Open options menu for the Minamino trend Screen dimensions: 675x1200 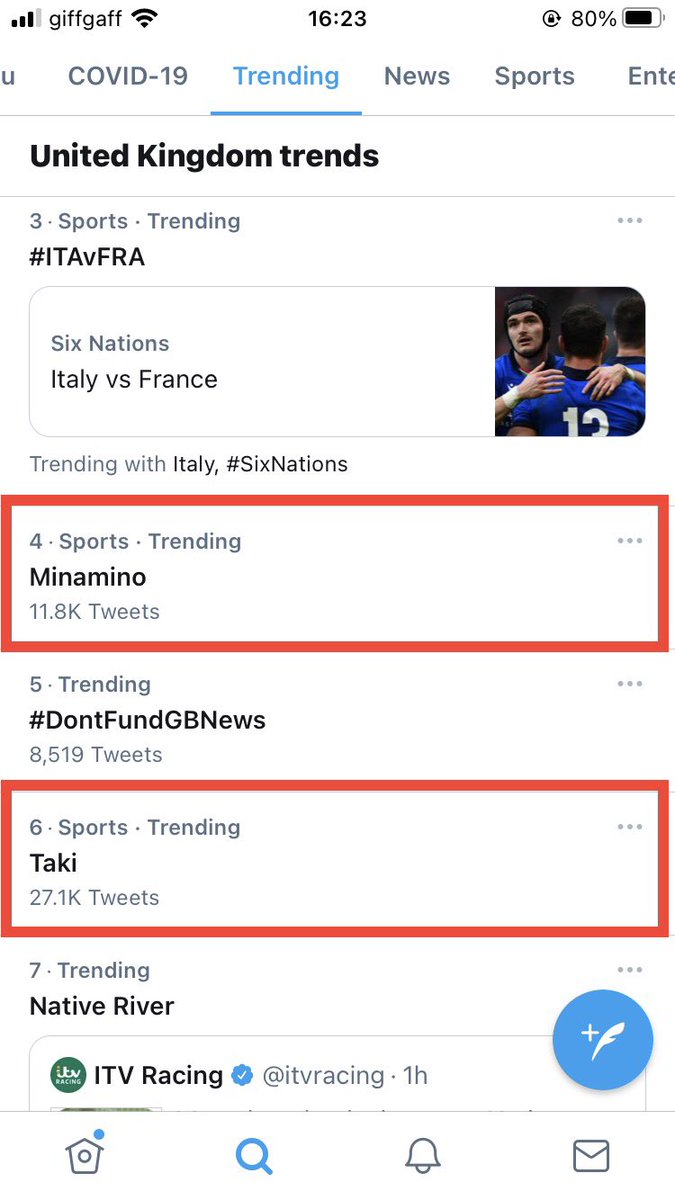point(630,540)
